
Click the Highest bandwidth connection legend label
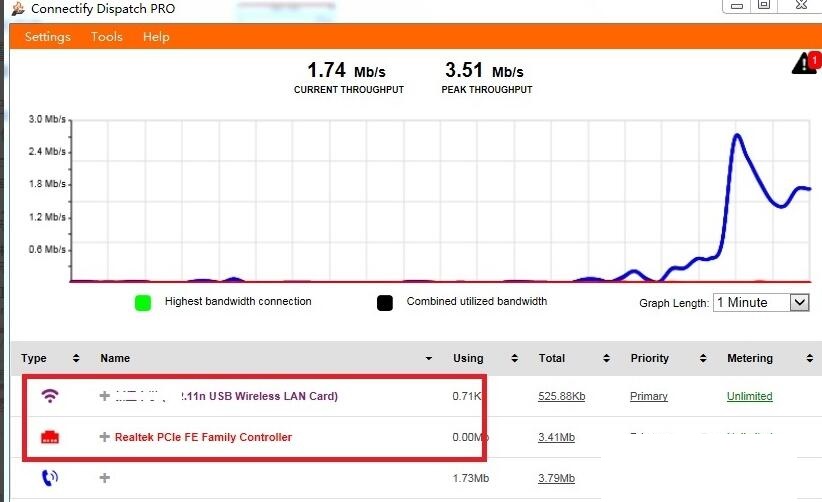click(x=238, y=301)
